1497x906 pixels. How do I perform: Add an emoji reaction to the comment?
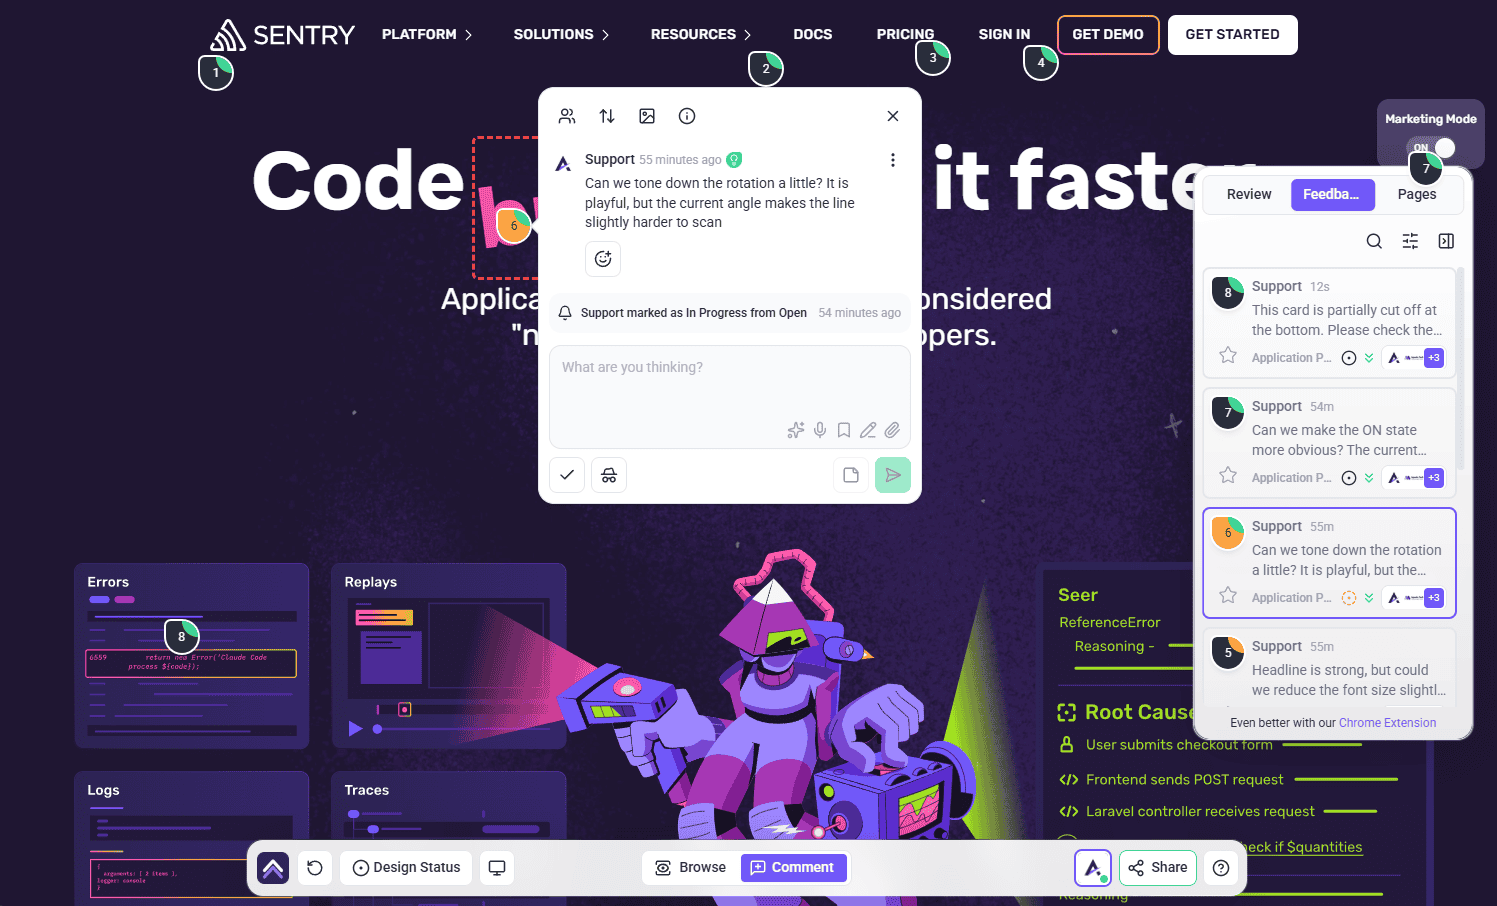603,259
